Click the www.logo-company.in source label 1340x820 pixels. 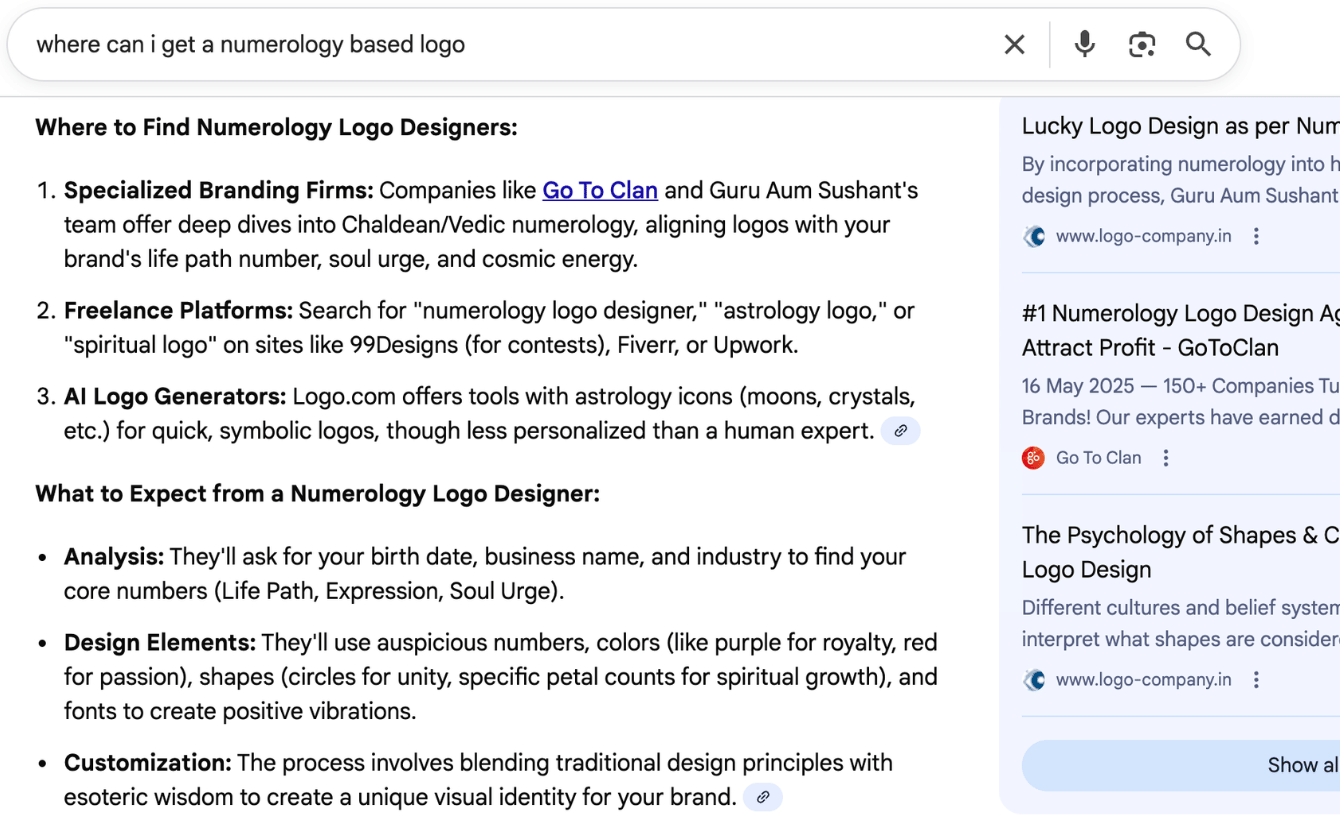[x=1143, y=236]
